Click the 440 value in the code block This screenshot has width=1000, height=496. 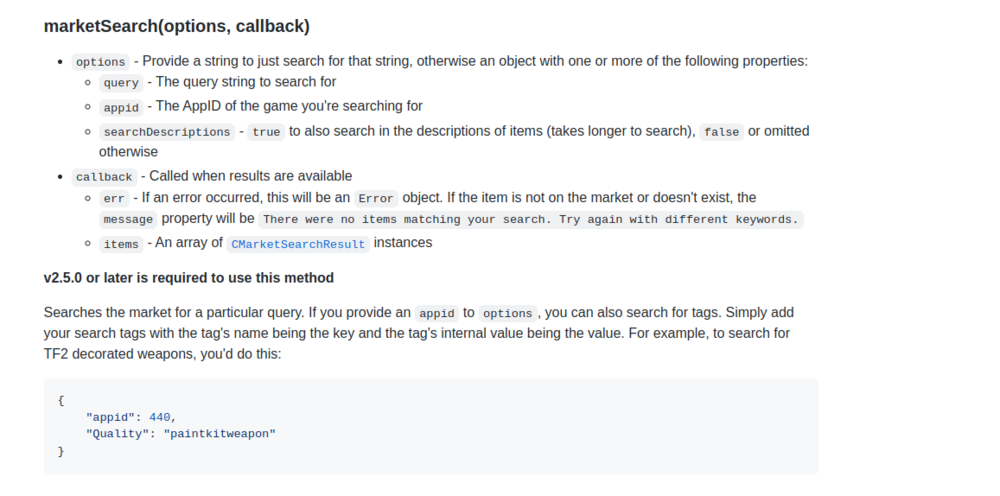pos(161,417)
